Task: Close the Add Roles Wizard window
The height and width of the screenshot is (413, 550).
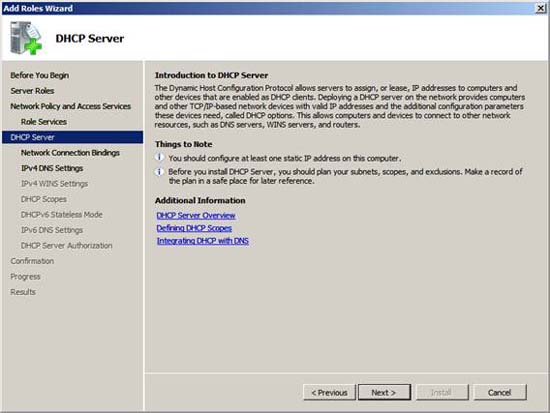Action: (x=541, y=8)
